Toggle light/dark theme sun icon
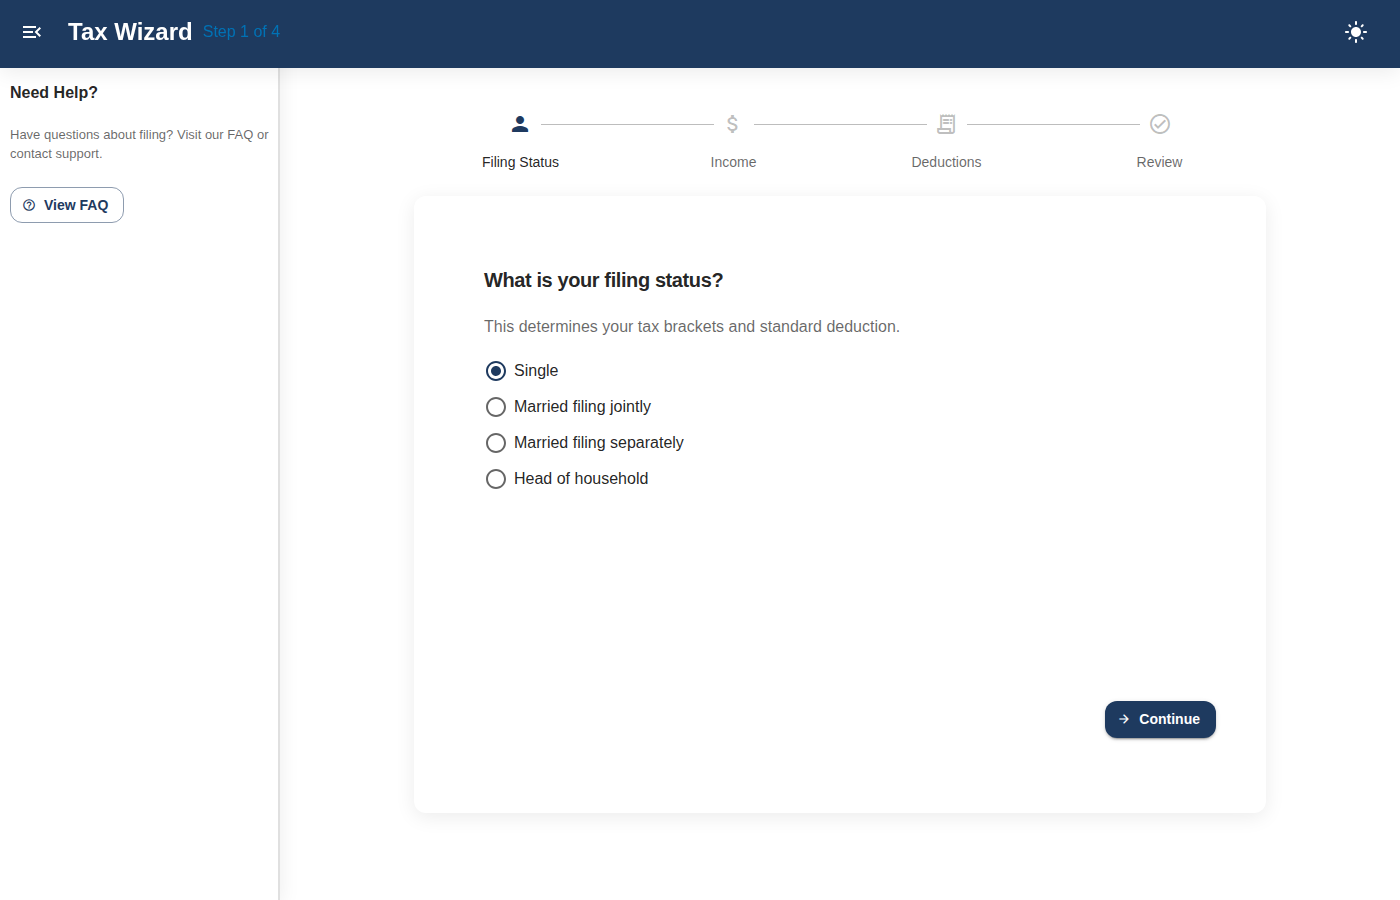1400x900 pixels. tap(1356, 32)
